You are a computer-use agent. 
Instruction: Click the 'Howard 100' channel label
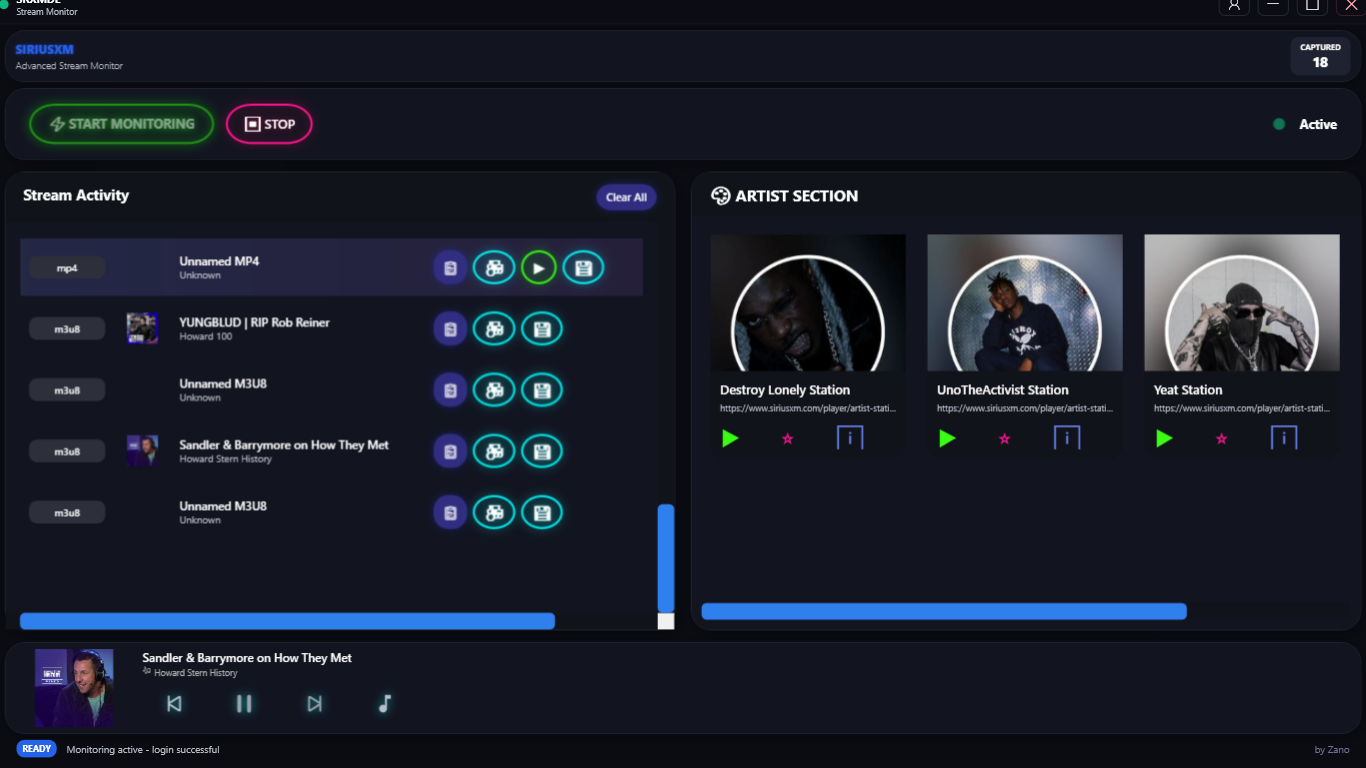(204, 337)
